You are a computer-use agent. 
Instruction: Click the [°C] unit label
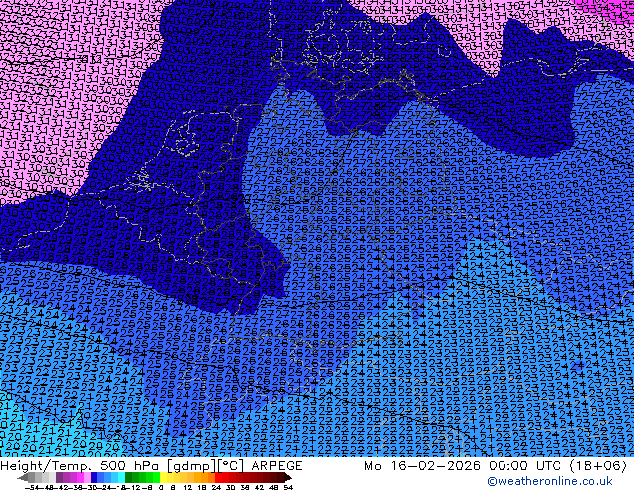(231, 466)
